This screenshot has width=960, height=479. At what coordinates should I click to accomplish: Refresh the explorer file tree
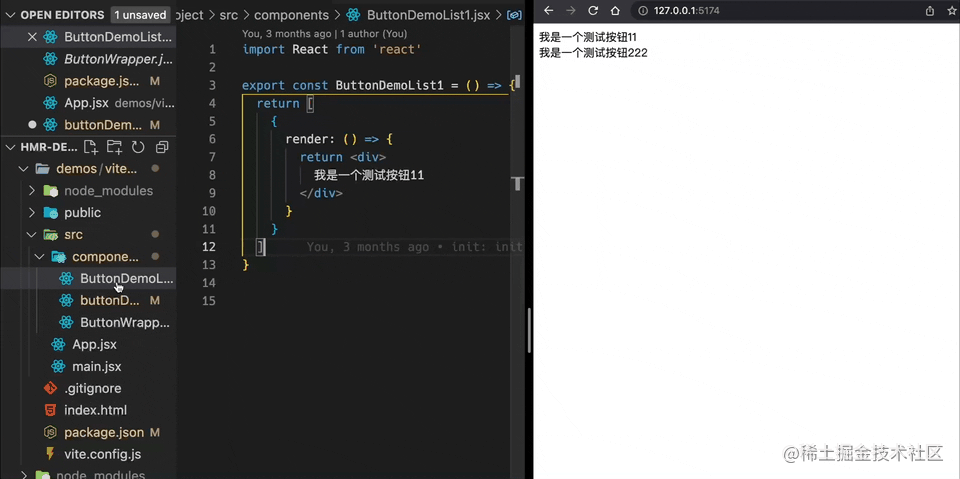click(138, 147)
